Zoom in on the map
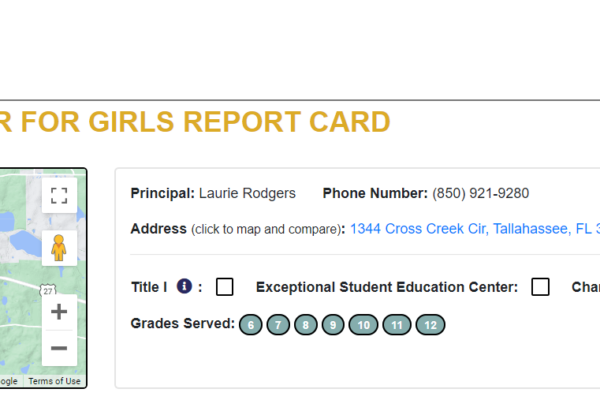 [59, 312]
